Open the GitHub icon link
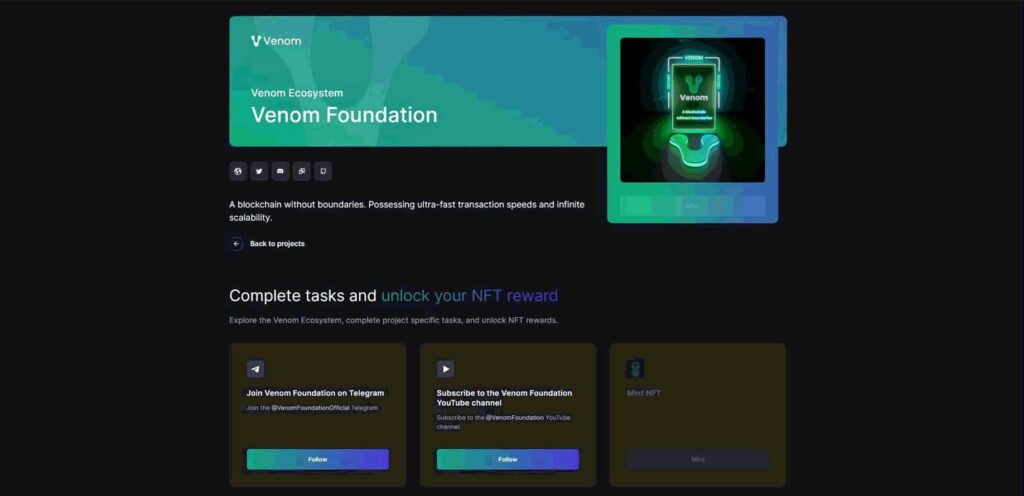1024x496 pixels. 323,171
